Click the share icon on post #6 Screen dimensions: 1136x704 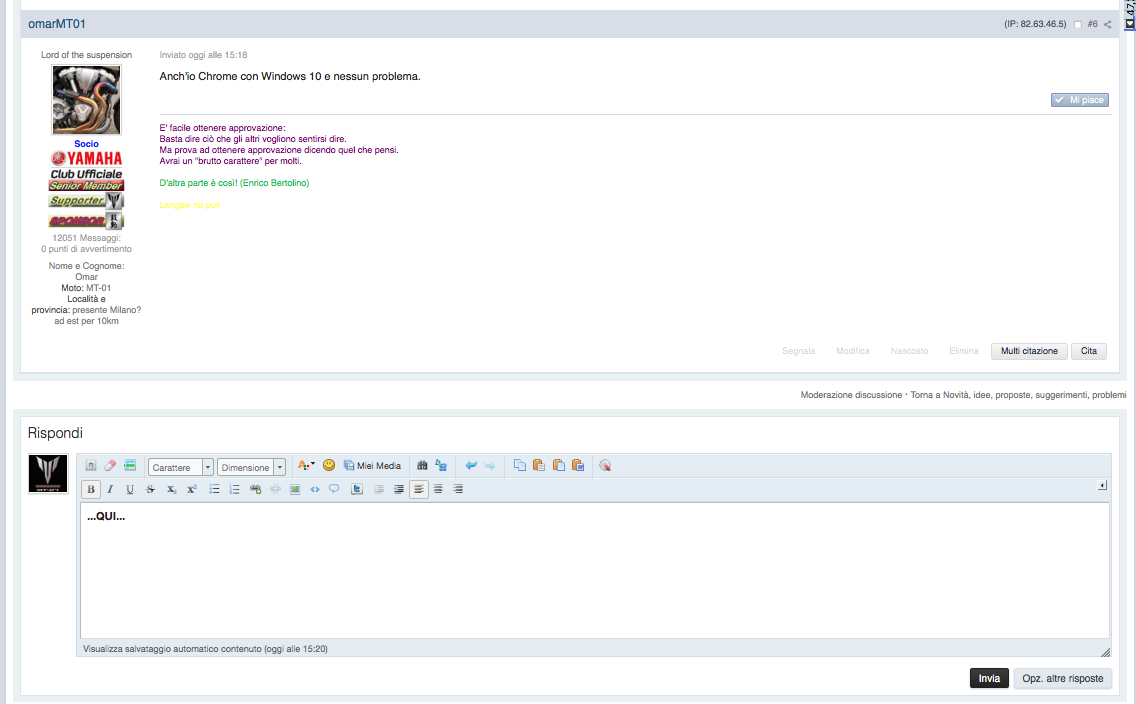[1107, 24]
